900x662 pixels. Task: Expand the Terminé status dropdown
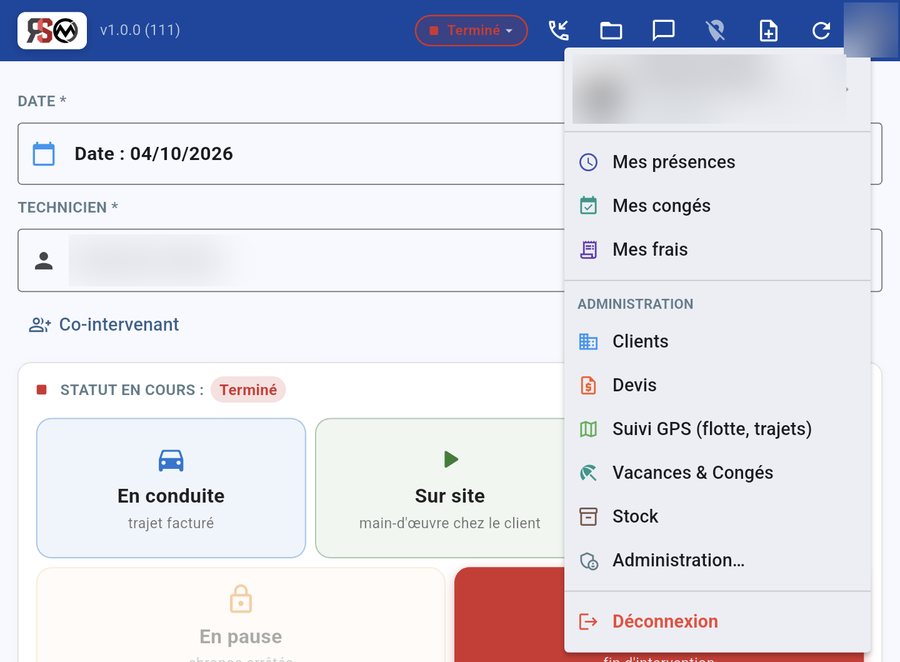[471, 30]
